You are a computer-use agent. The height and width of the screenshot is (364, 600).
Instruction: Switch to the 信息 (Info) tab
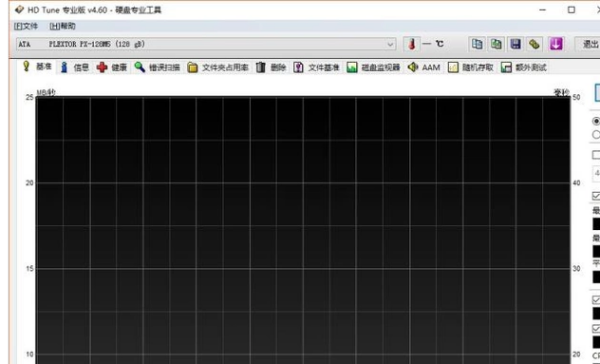75,67
